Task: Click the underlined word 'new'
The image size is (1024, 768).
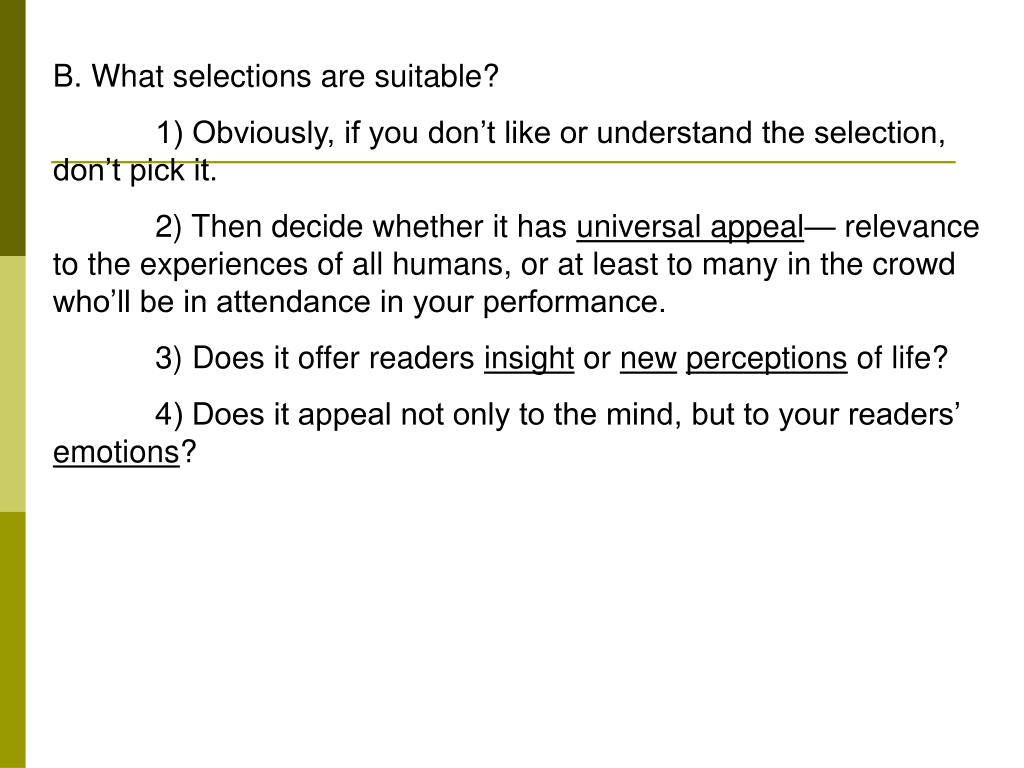Action: coord(648,359)
